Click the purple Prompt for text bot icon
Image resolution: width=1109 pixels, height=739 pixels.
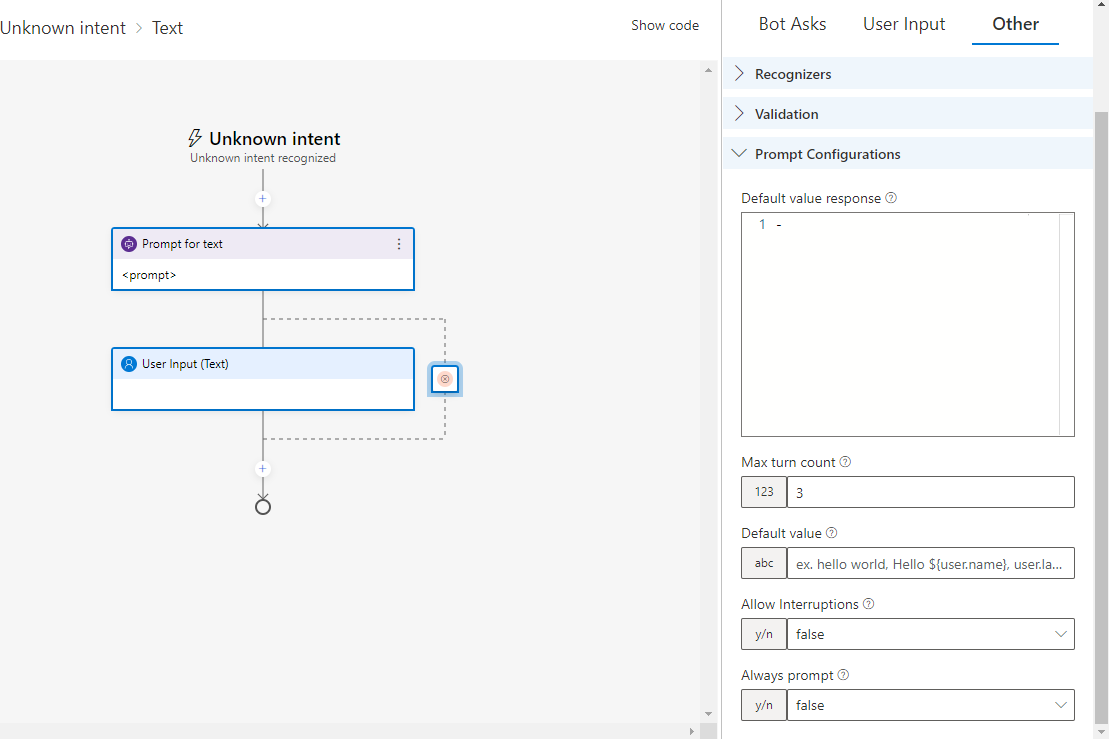(x=129, y=244)
